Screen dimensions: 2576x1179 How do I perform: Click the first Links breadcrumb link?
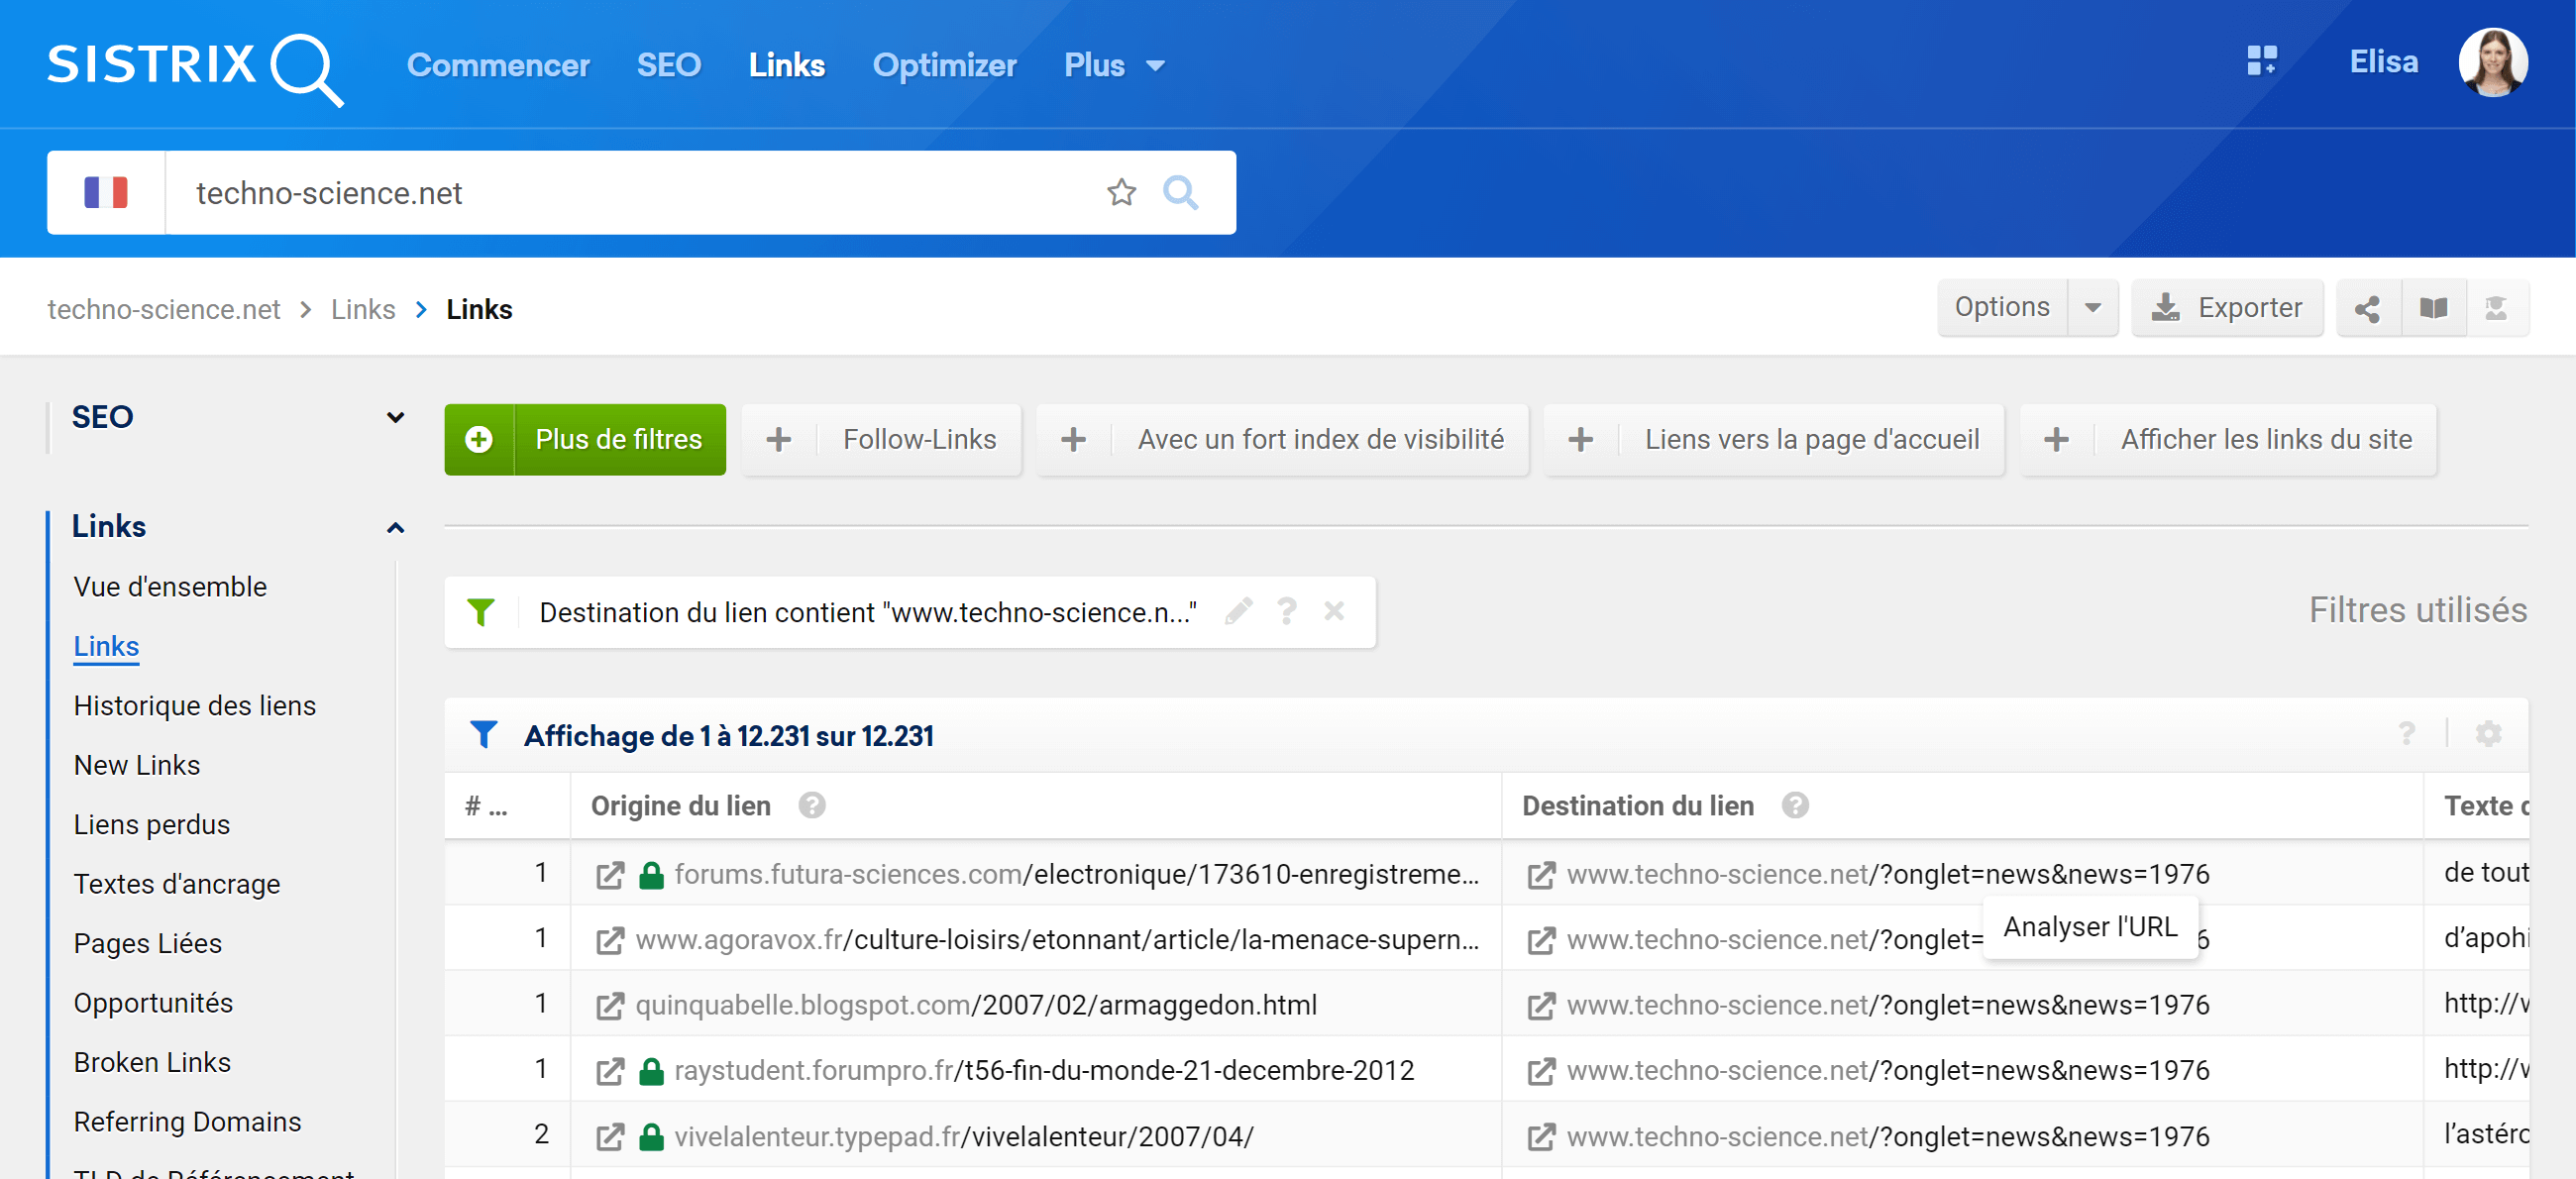tap(363, 309)
